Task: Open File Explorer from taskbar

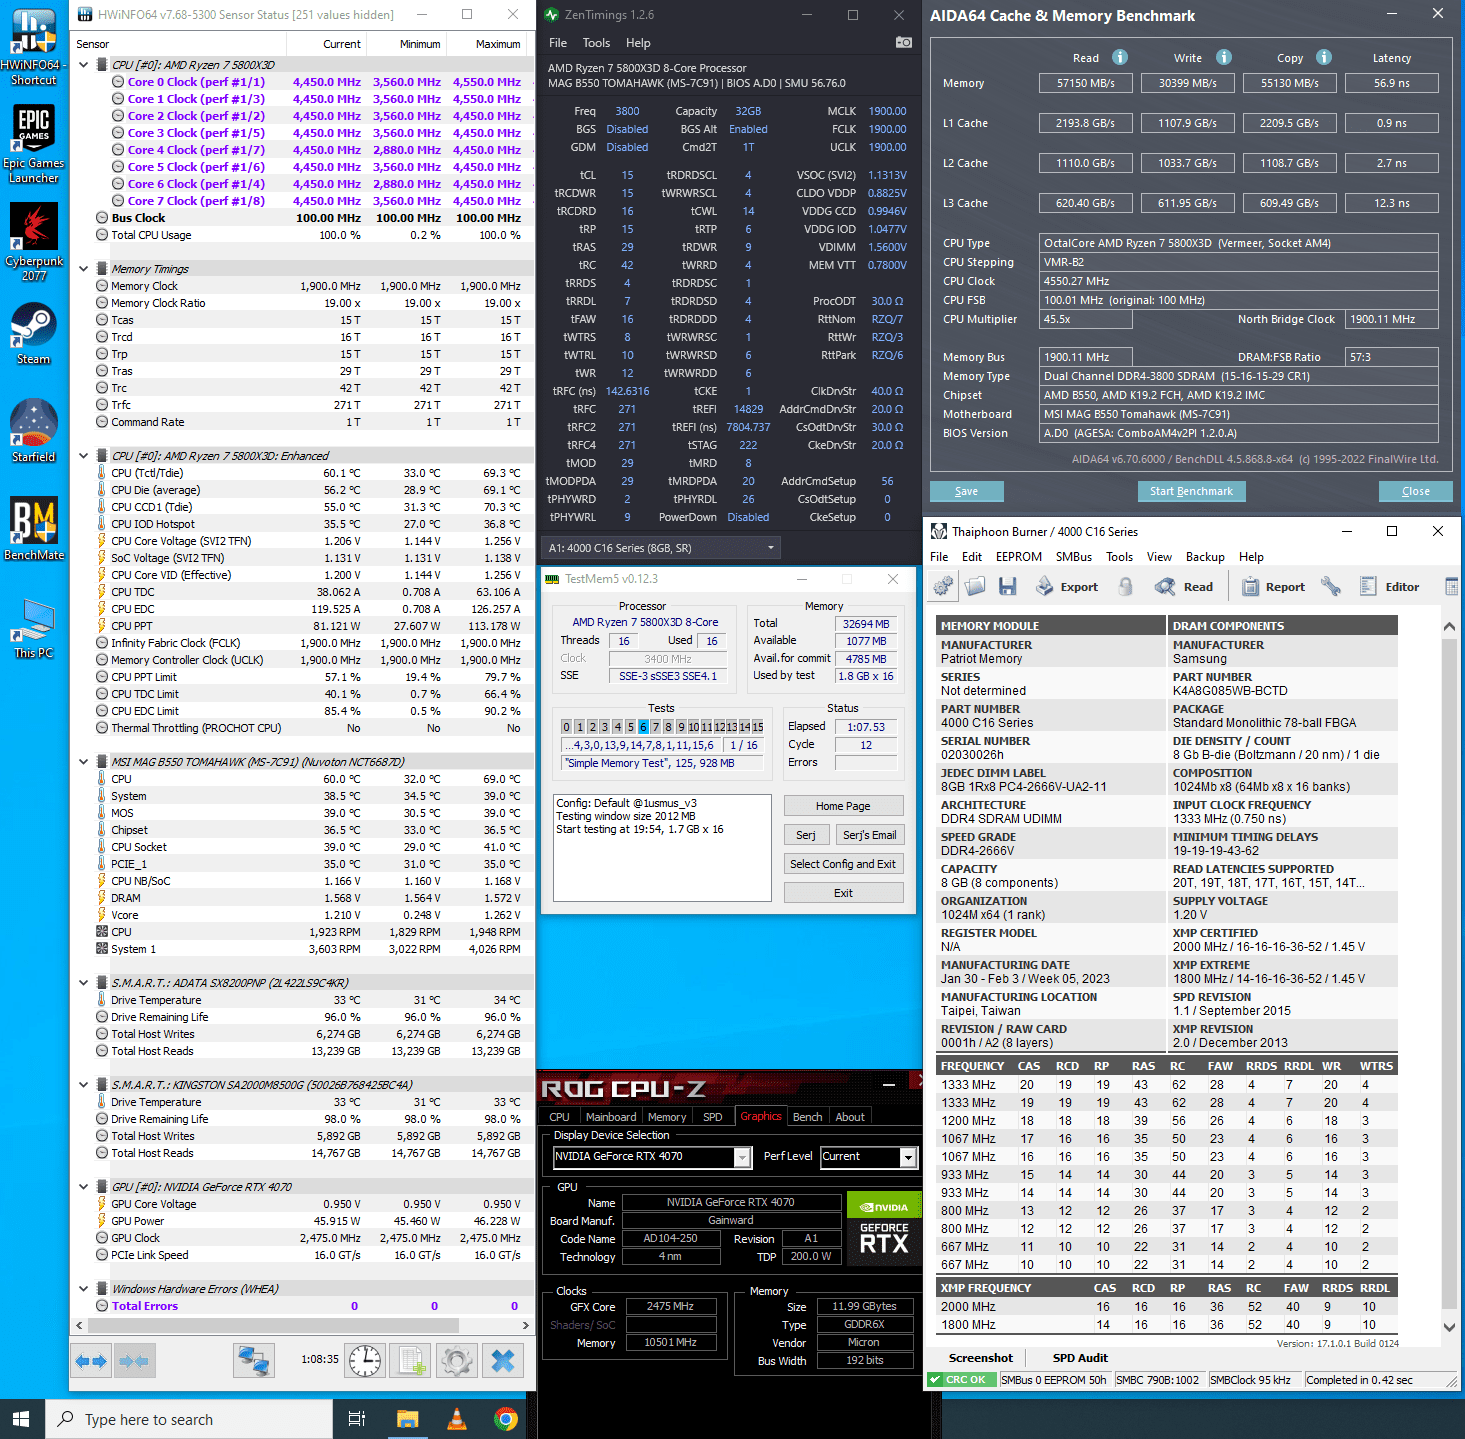Action: point(407,1419)
